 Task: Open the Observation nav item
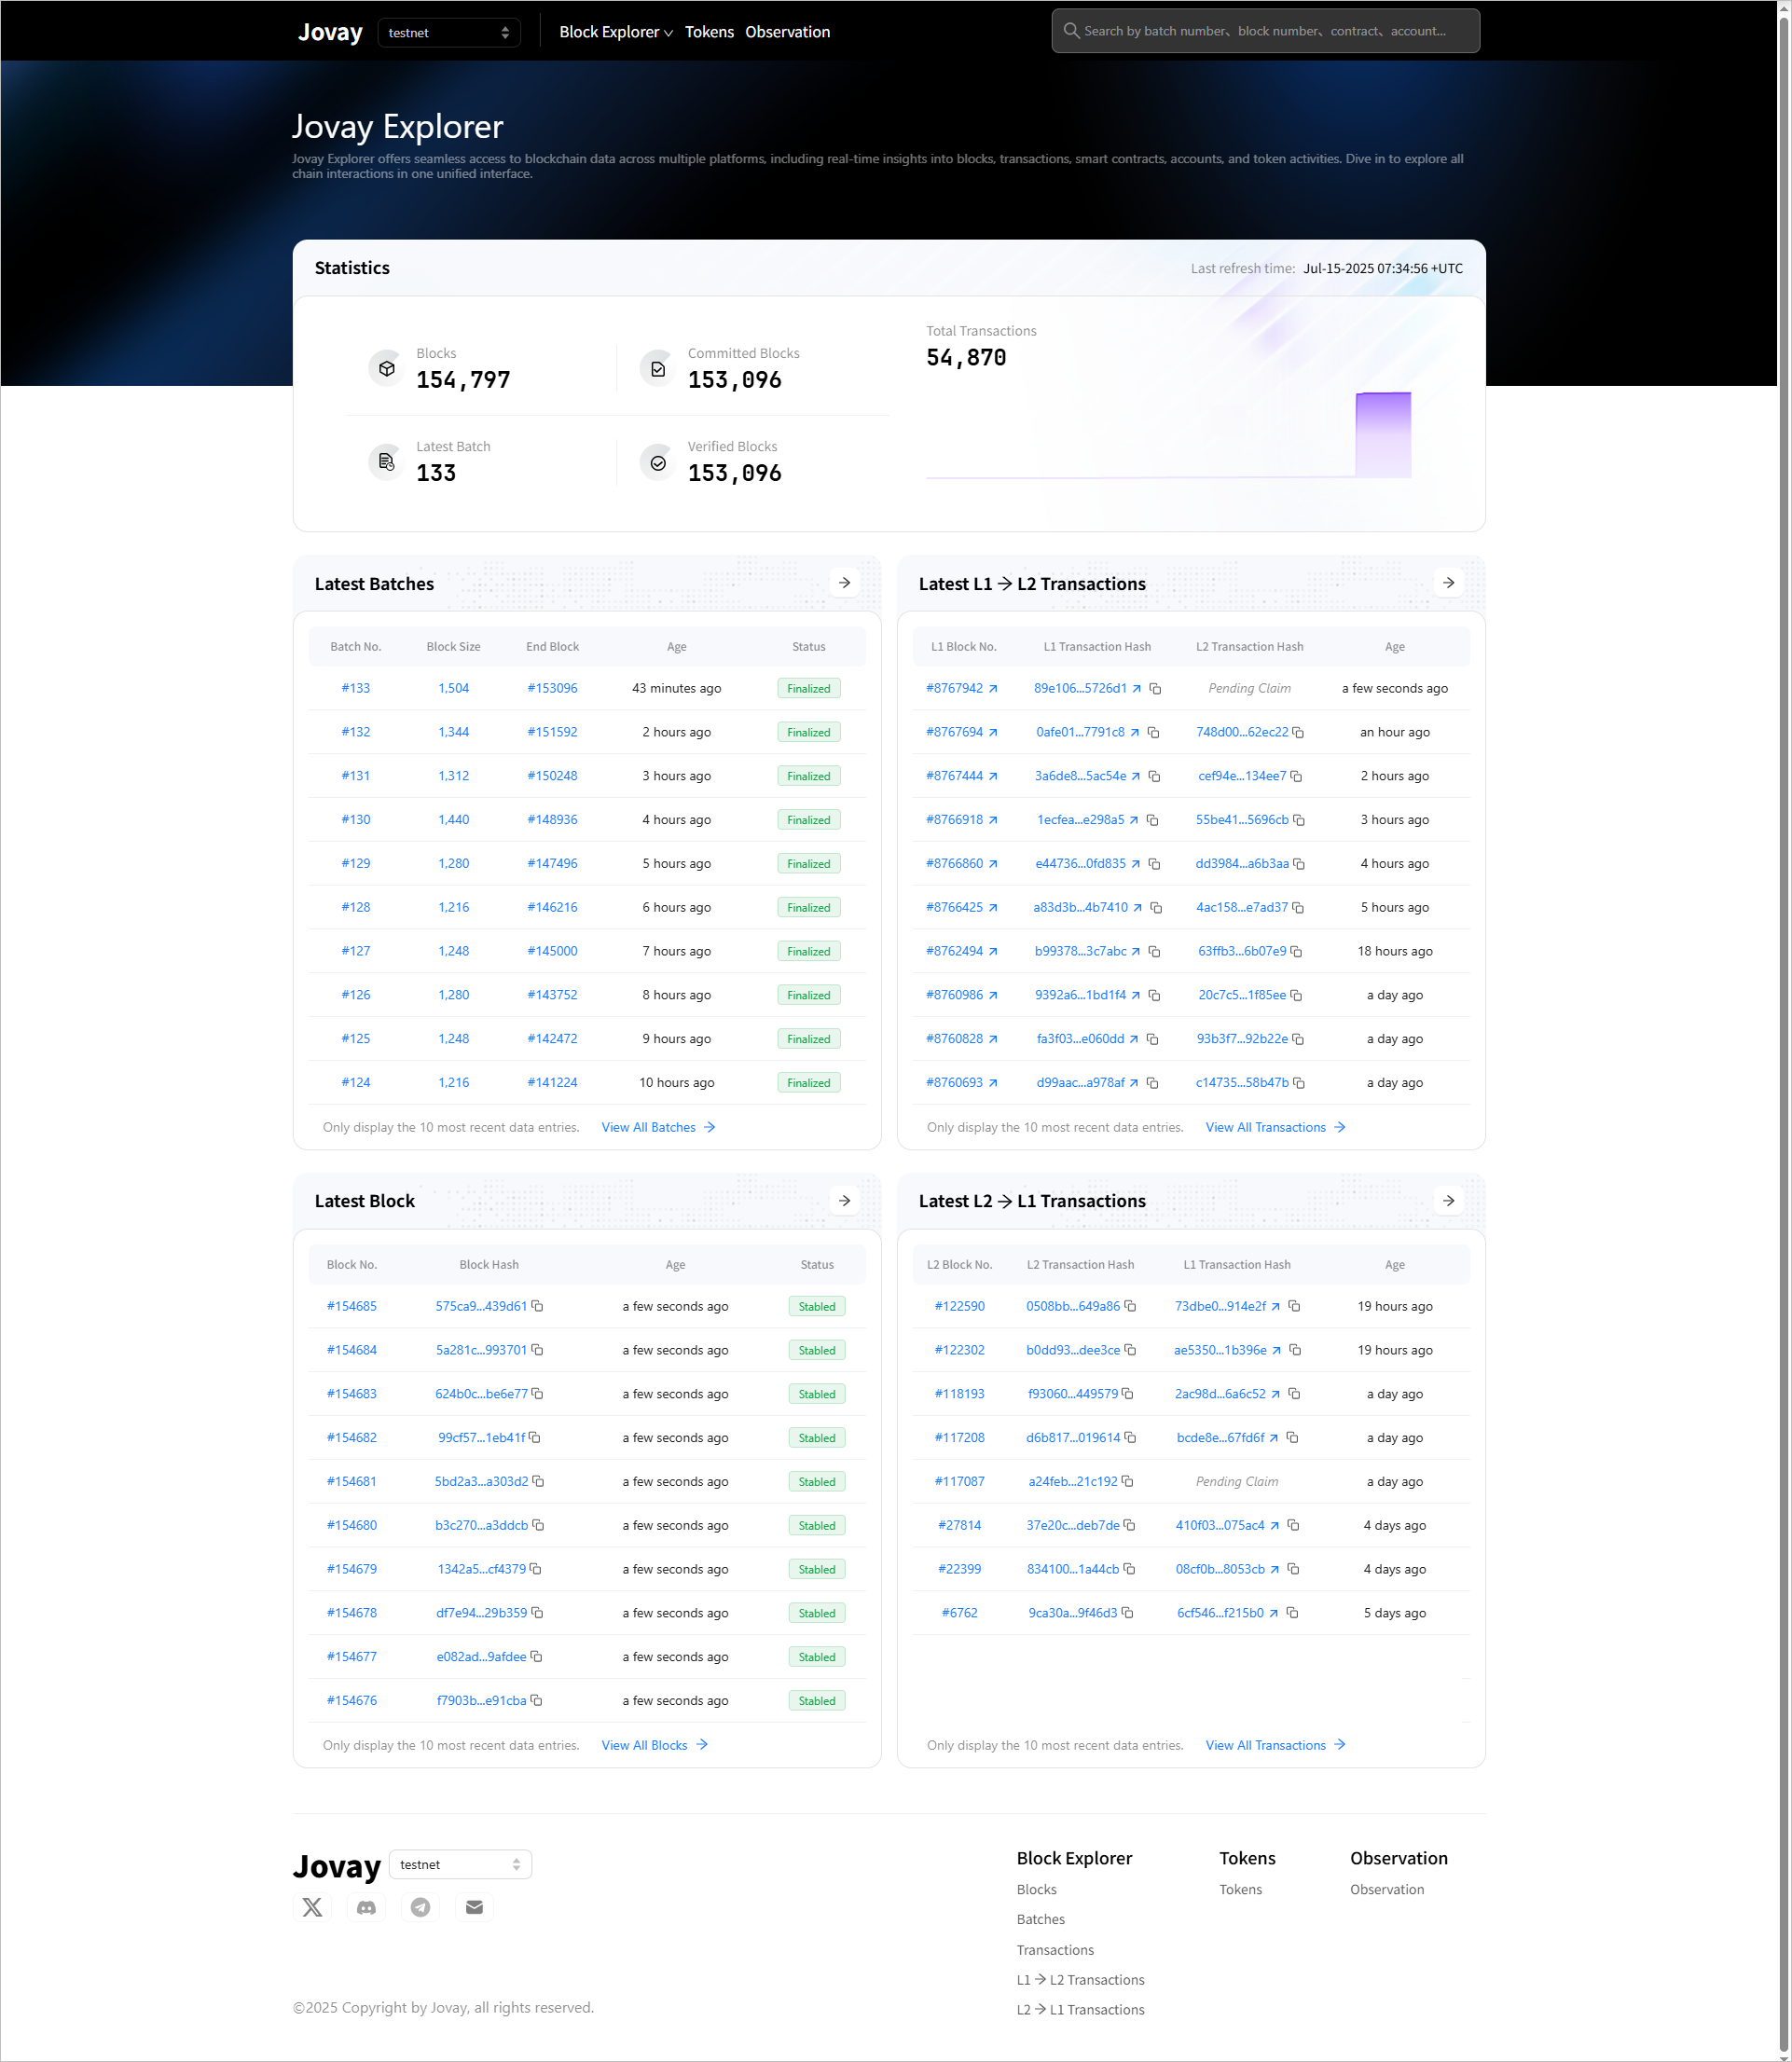click(x=787, y=32)
